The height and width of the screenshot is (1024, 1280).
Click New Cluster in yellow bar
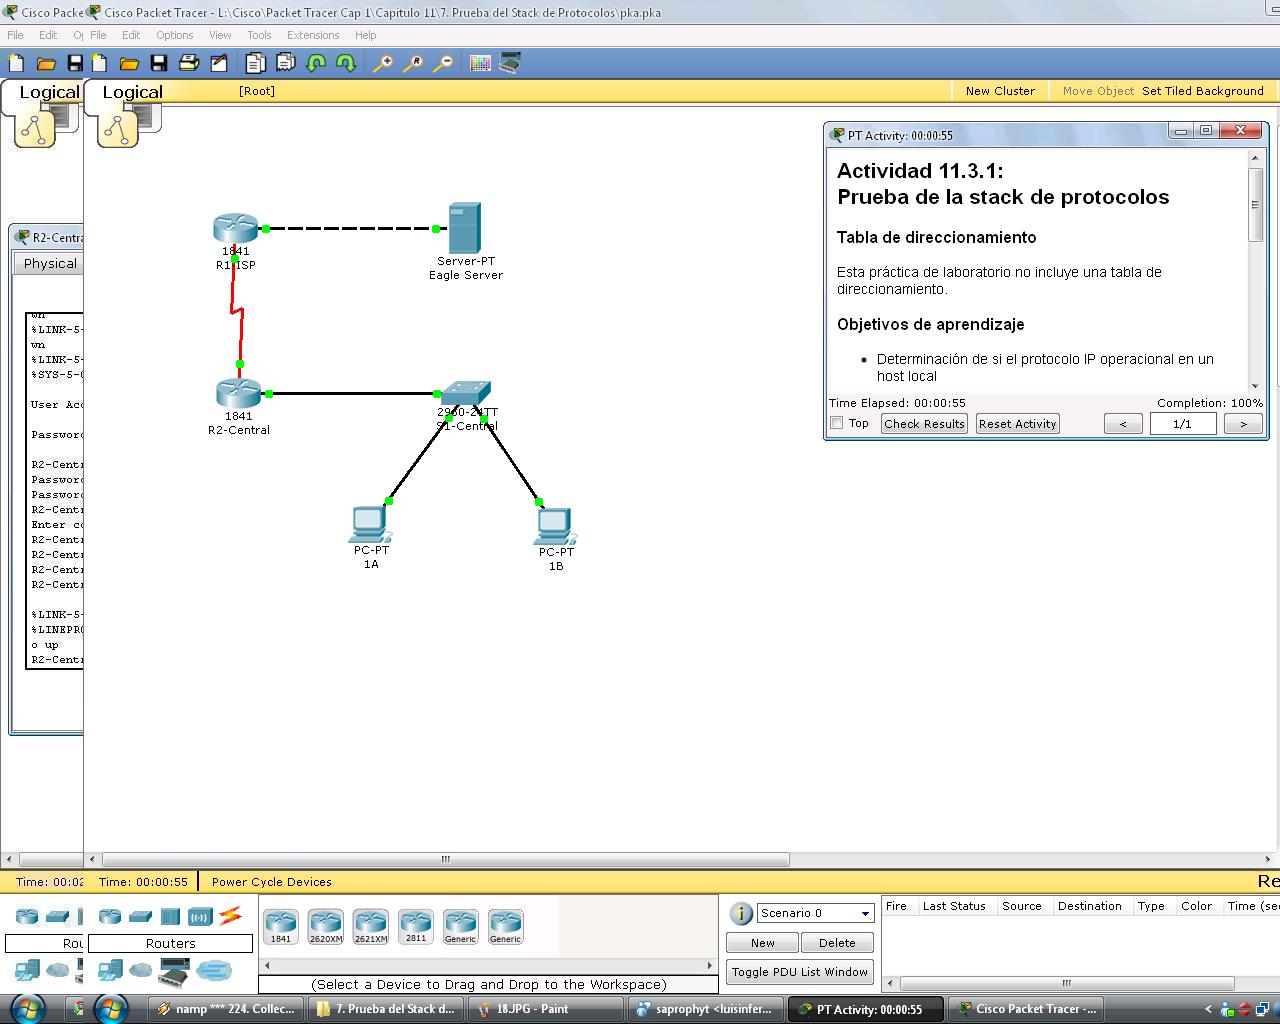tap(1000, 91)
